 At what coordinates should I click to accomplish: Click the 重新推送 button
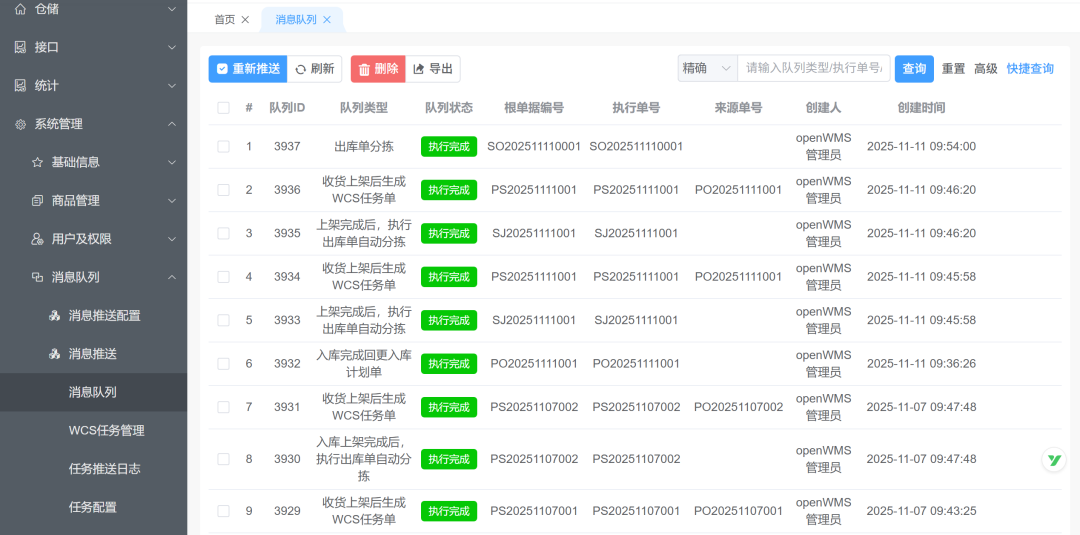click(x=248, y=69)
